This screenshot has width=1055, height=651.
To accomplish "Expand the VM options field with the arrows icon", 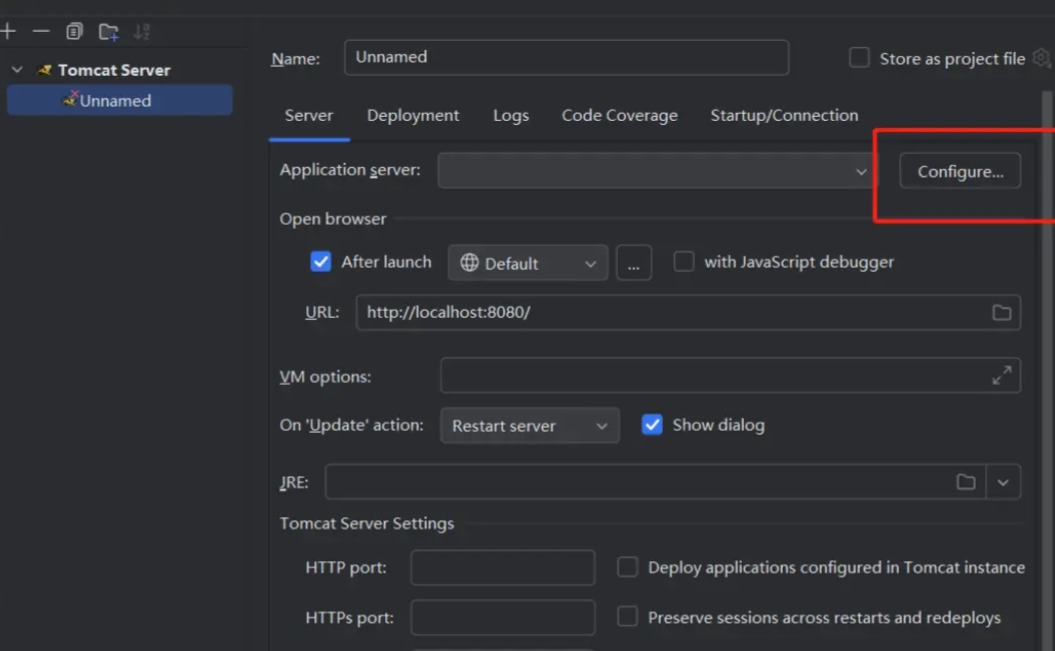I will pyautogui.click(x=1002, y=375).
